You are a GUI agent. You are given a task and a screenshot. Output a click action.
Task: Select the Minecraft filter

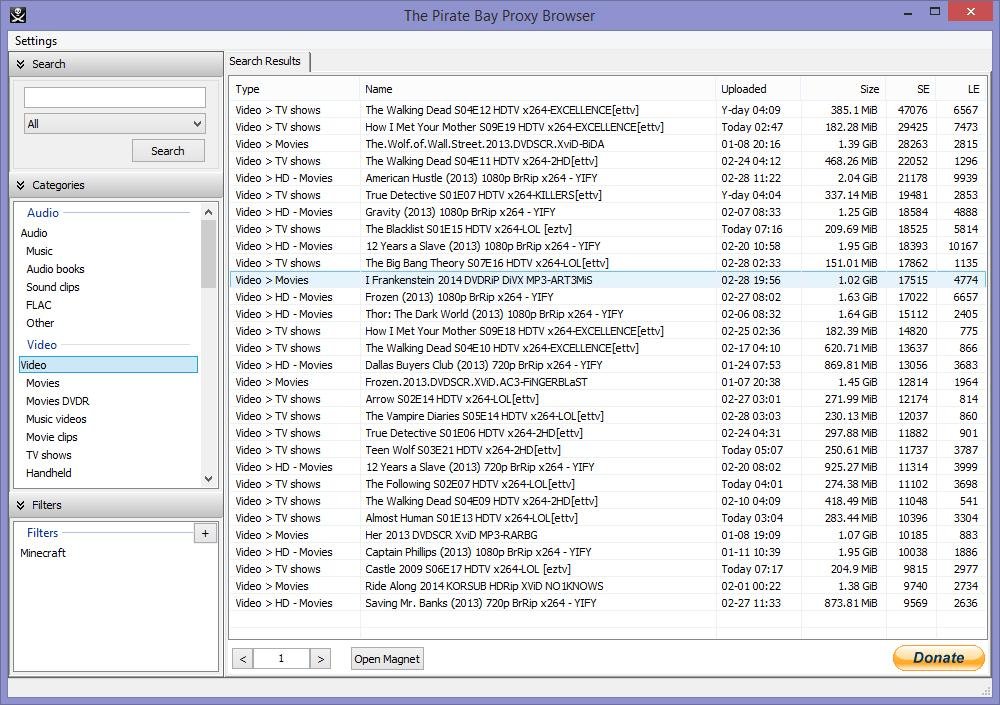(43, 553)
